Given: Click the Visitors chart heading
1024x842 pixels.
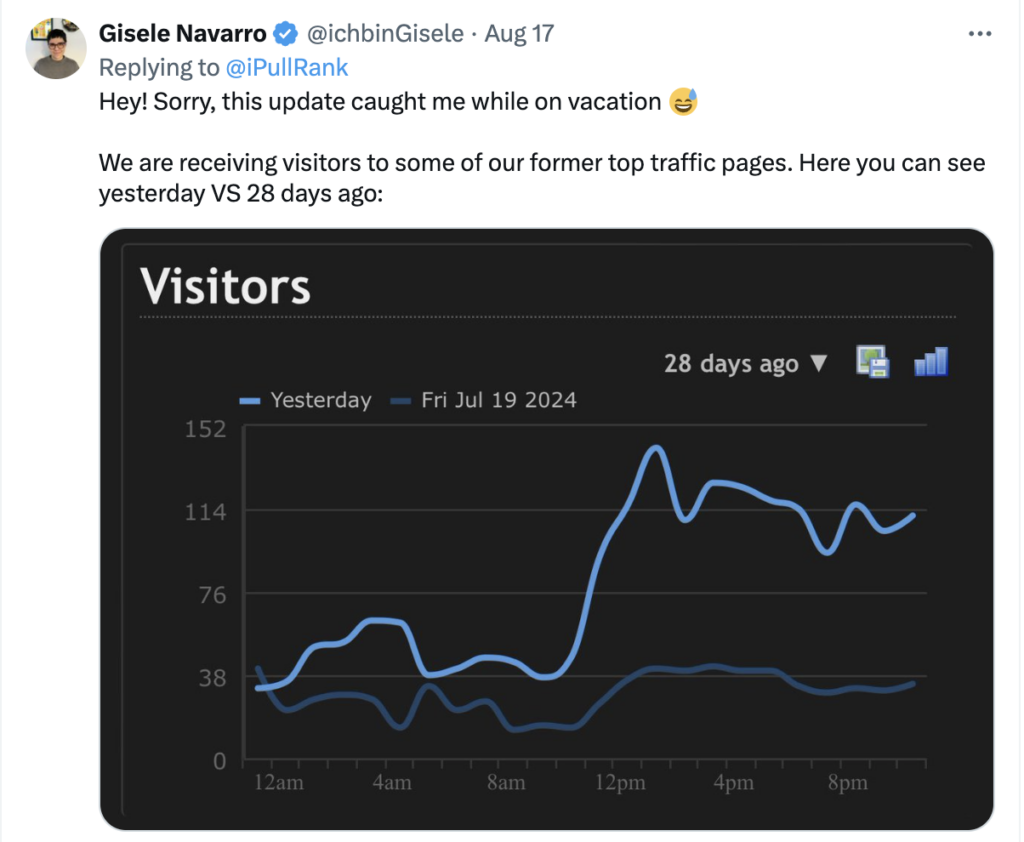Looking at the screenshot, I should 226,287.
